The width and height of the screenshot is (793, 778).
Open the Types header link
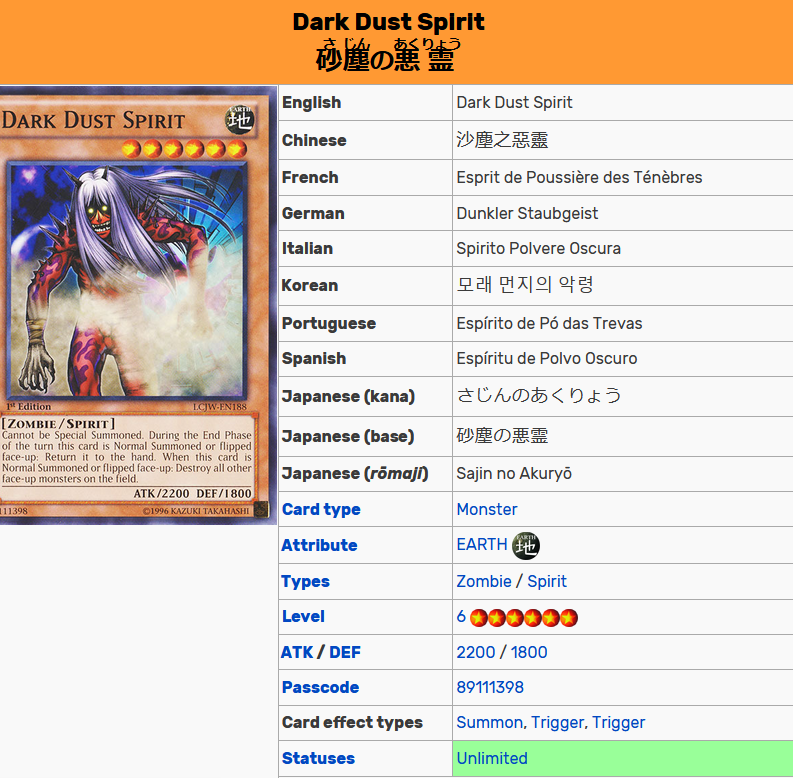coord(305,582)
